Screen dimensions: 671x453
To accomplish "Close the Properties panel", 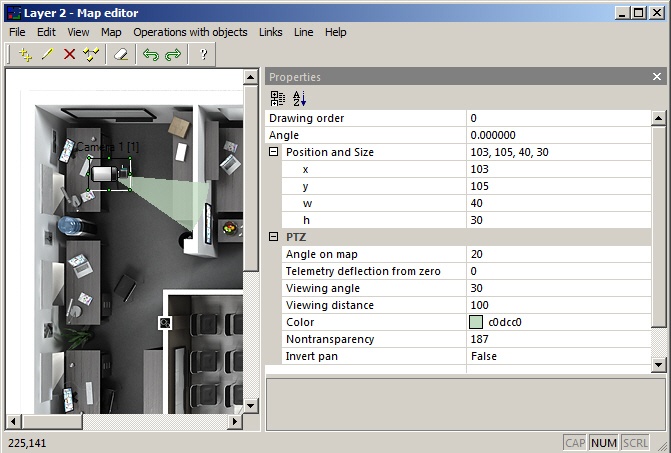I will coord(657,77).
